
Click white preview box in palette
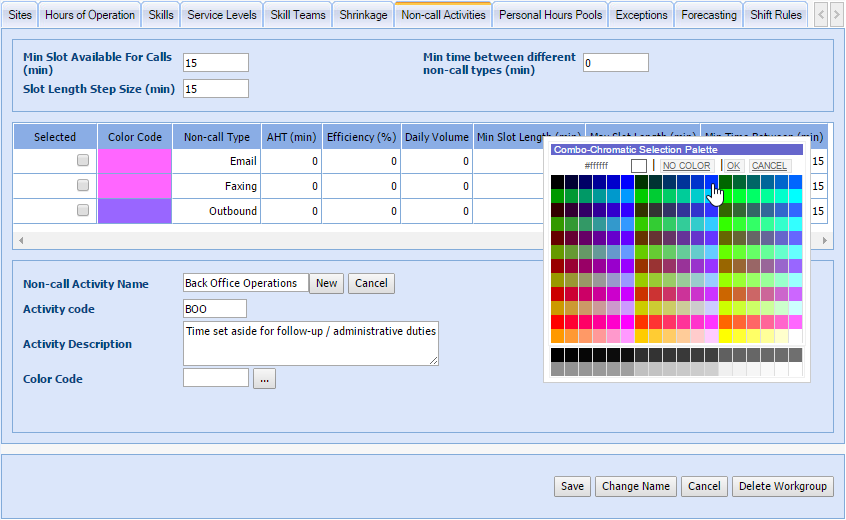639,165
